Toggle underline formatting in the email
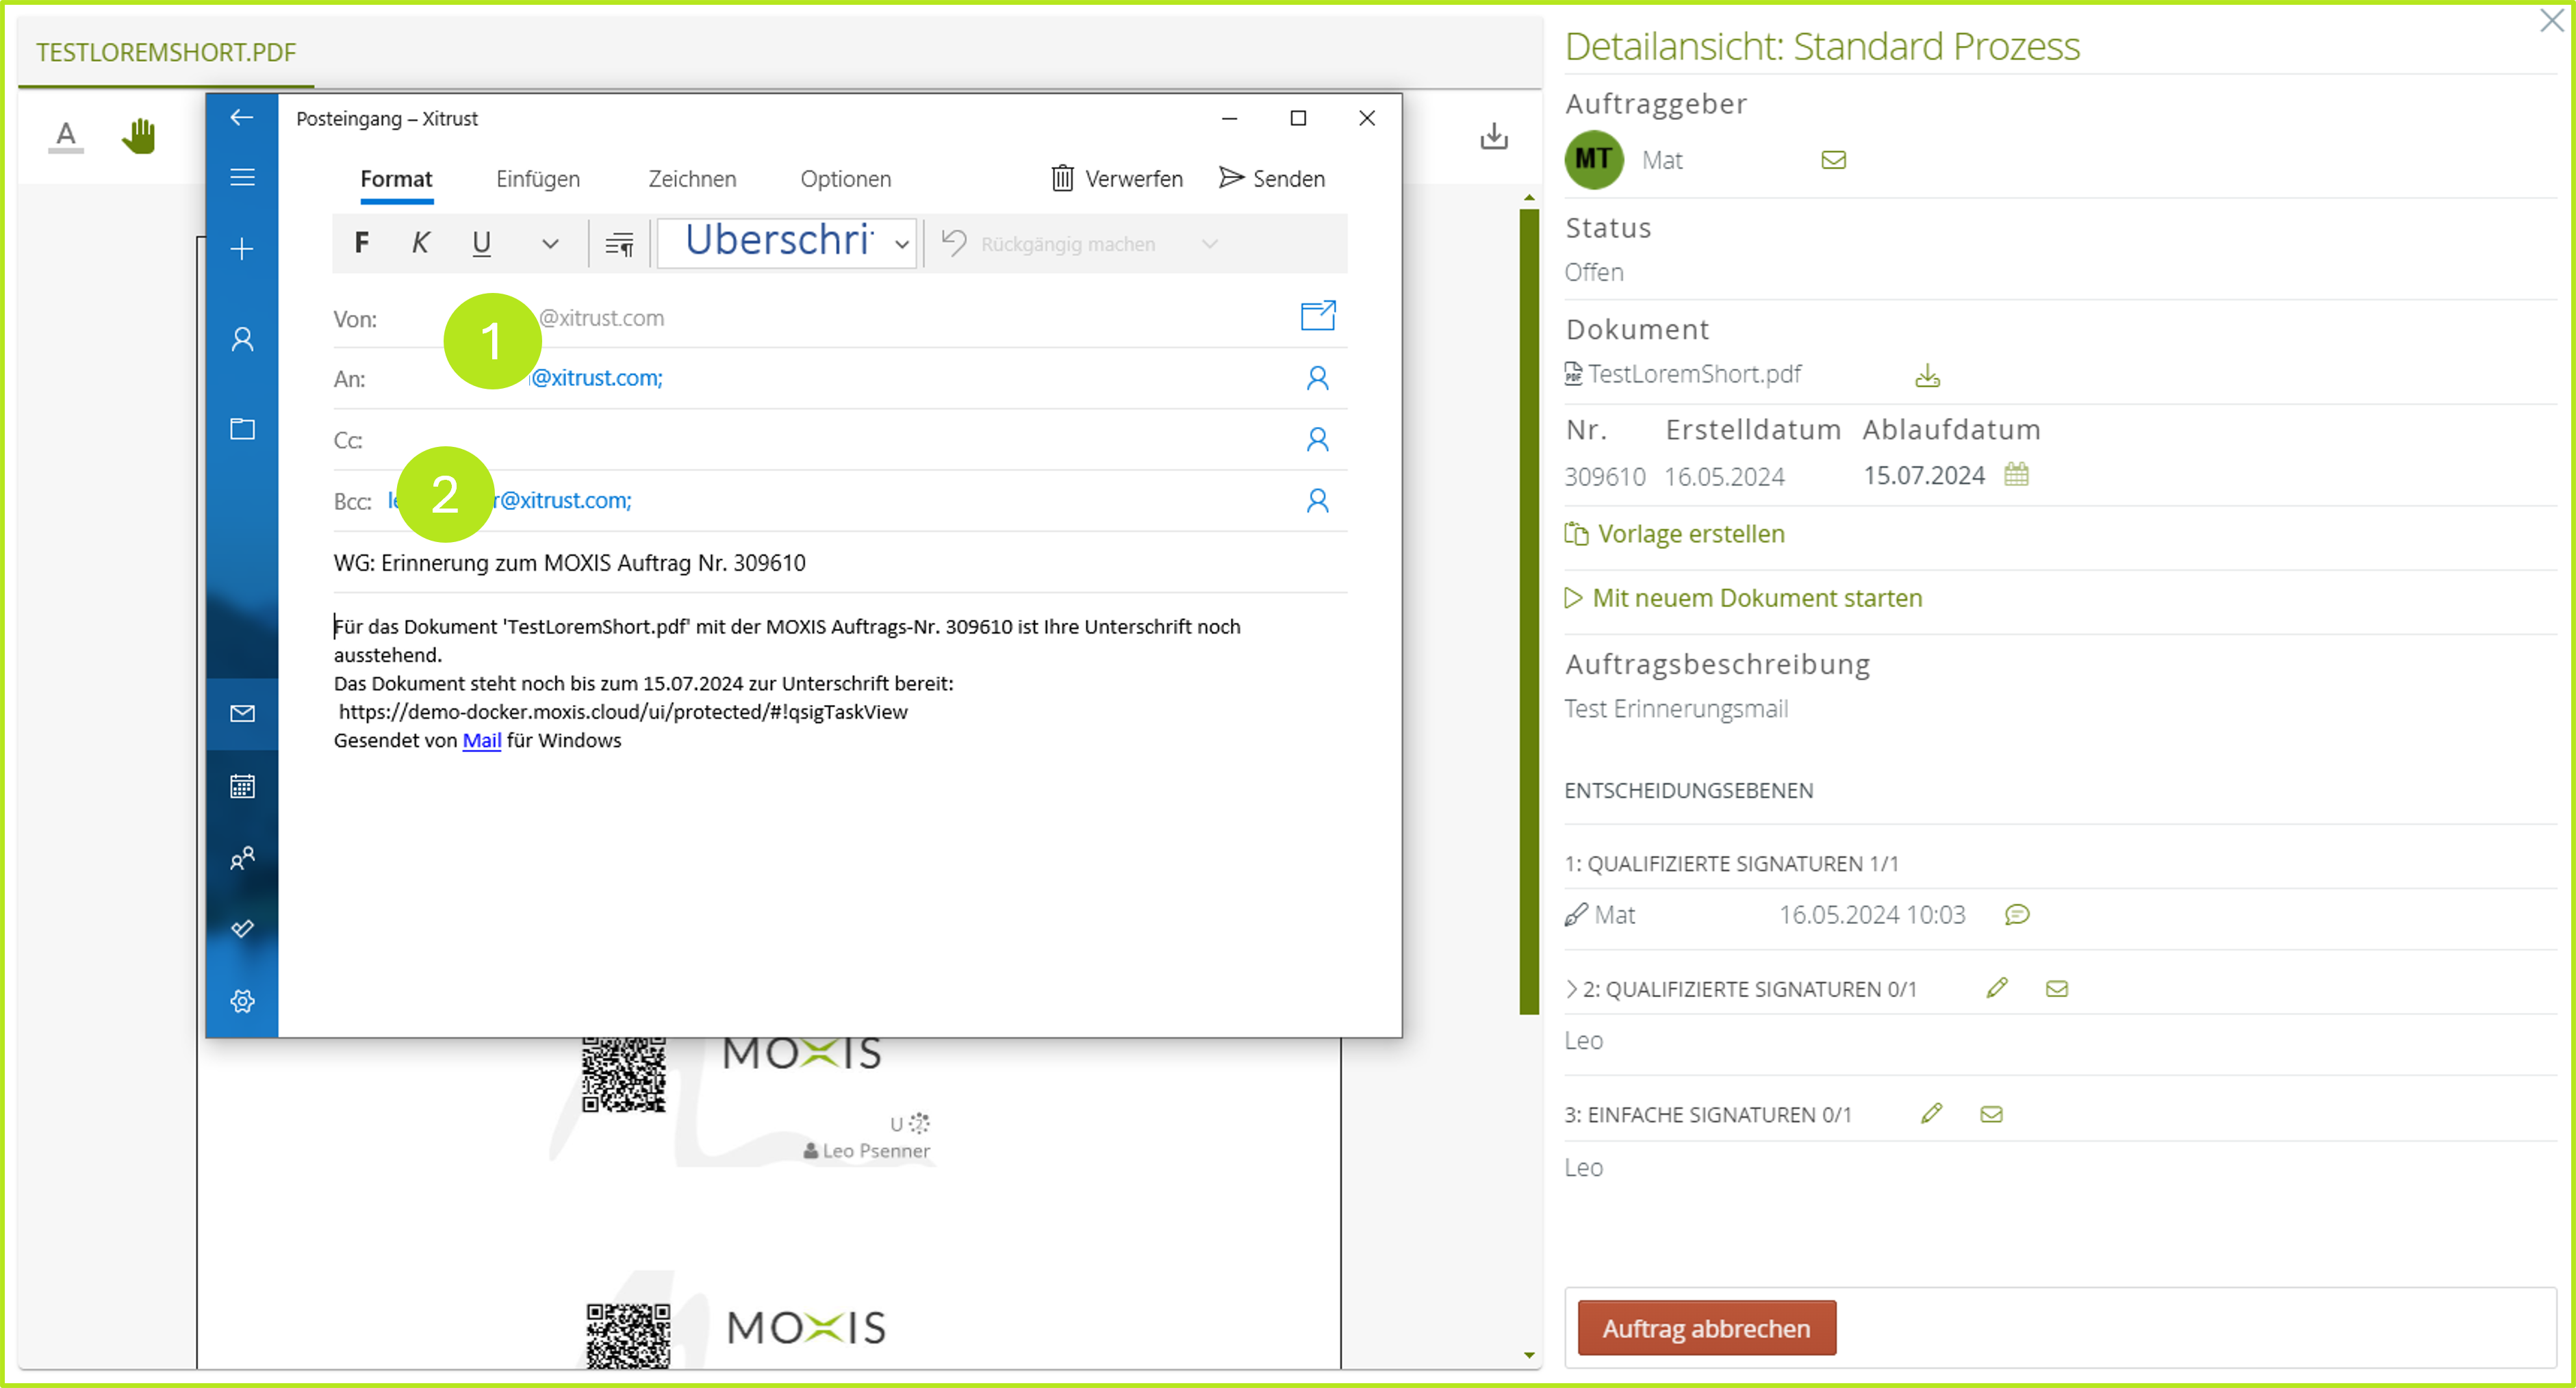 [481, 243]
